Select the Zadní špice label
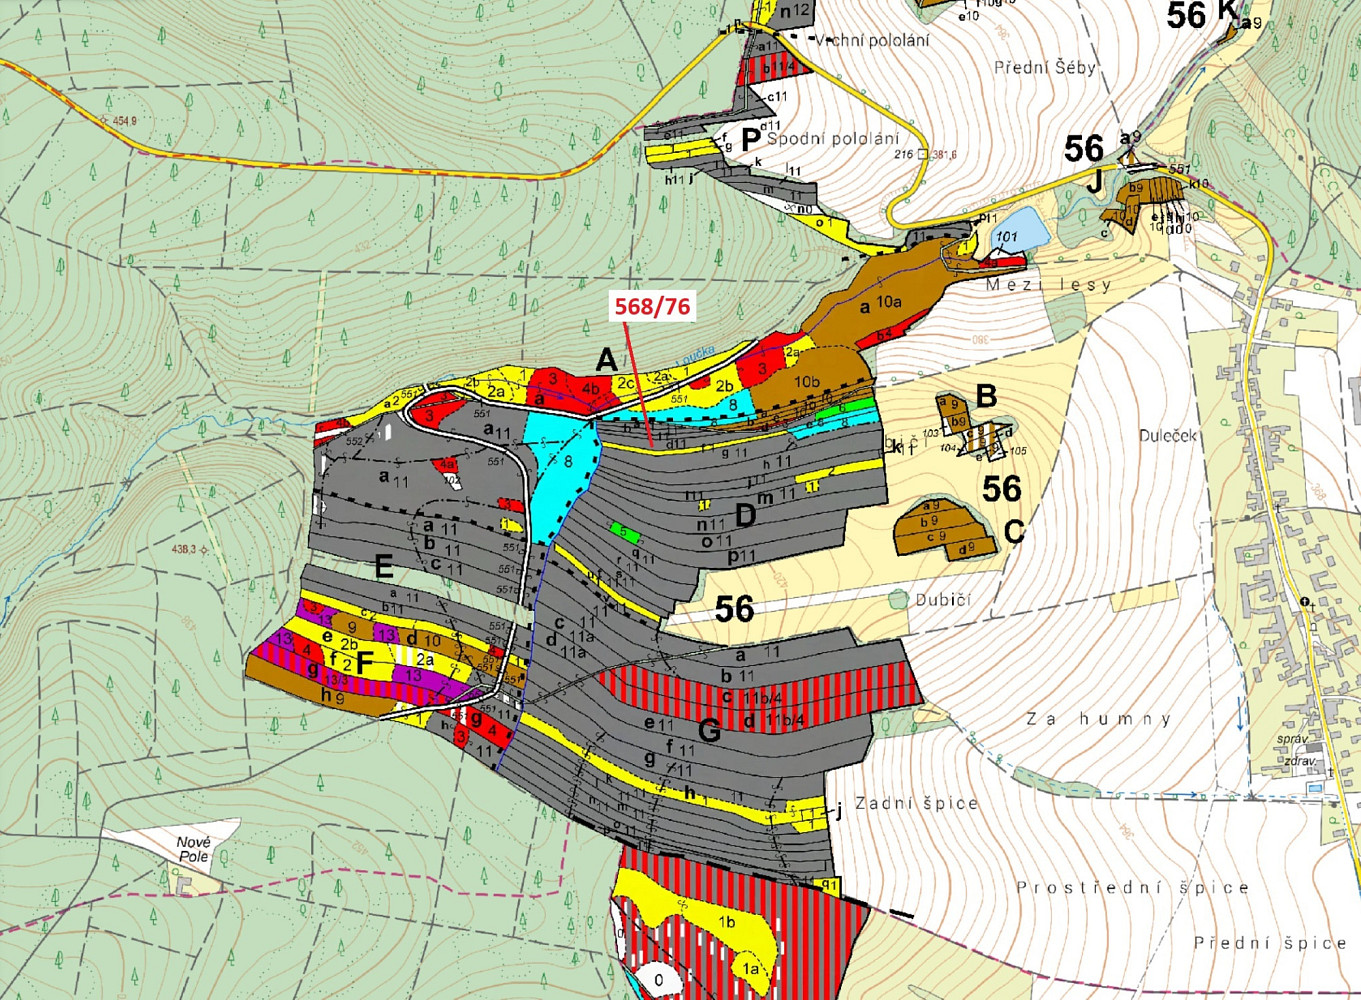This screenshot has width=1361, height=1000. pos(916,803)
